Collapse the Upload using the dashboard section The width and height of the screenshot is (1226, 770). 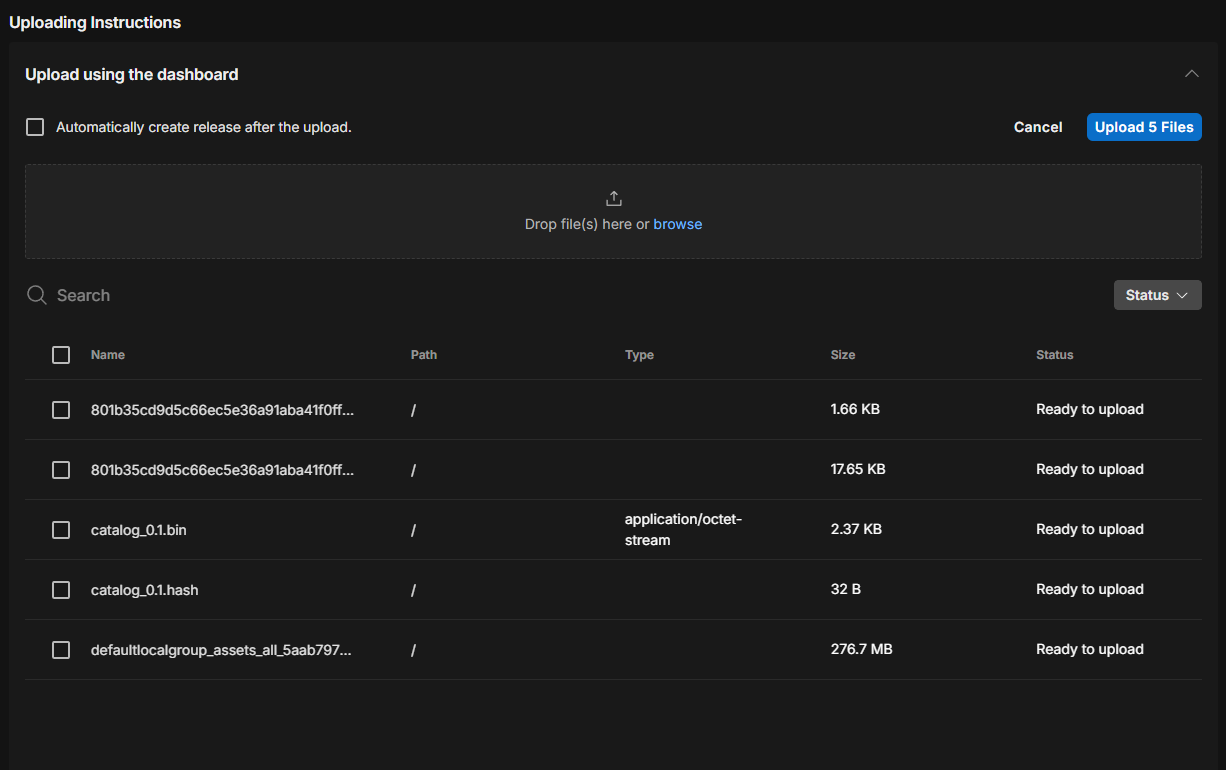(1191, 74)
